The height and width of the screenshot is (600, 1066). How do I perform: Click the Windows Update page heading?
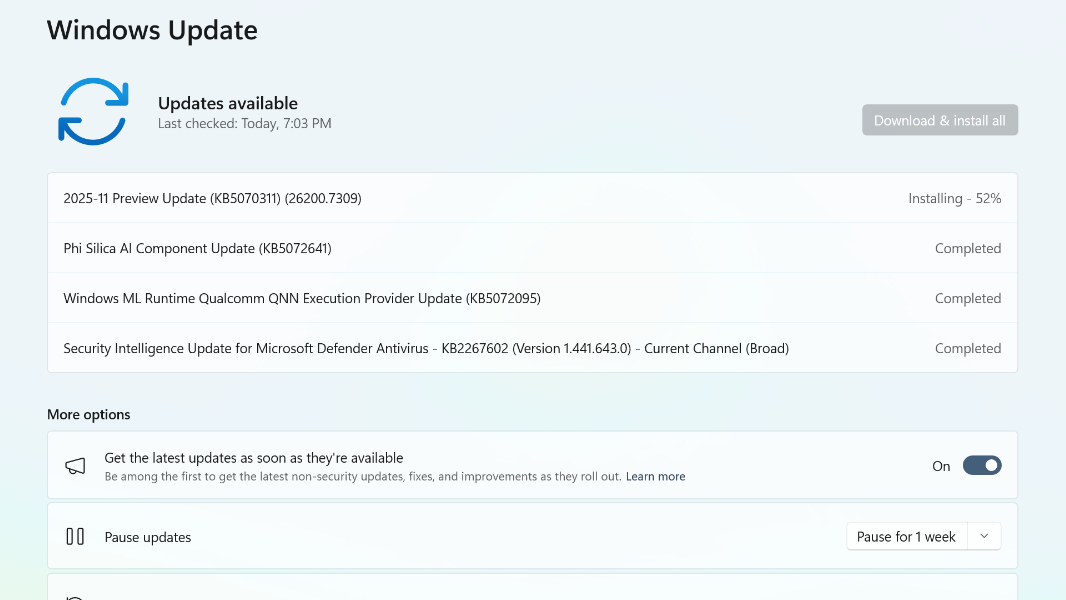coord(152,30)
